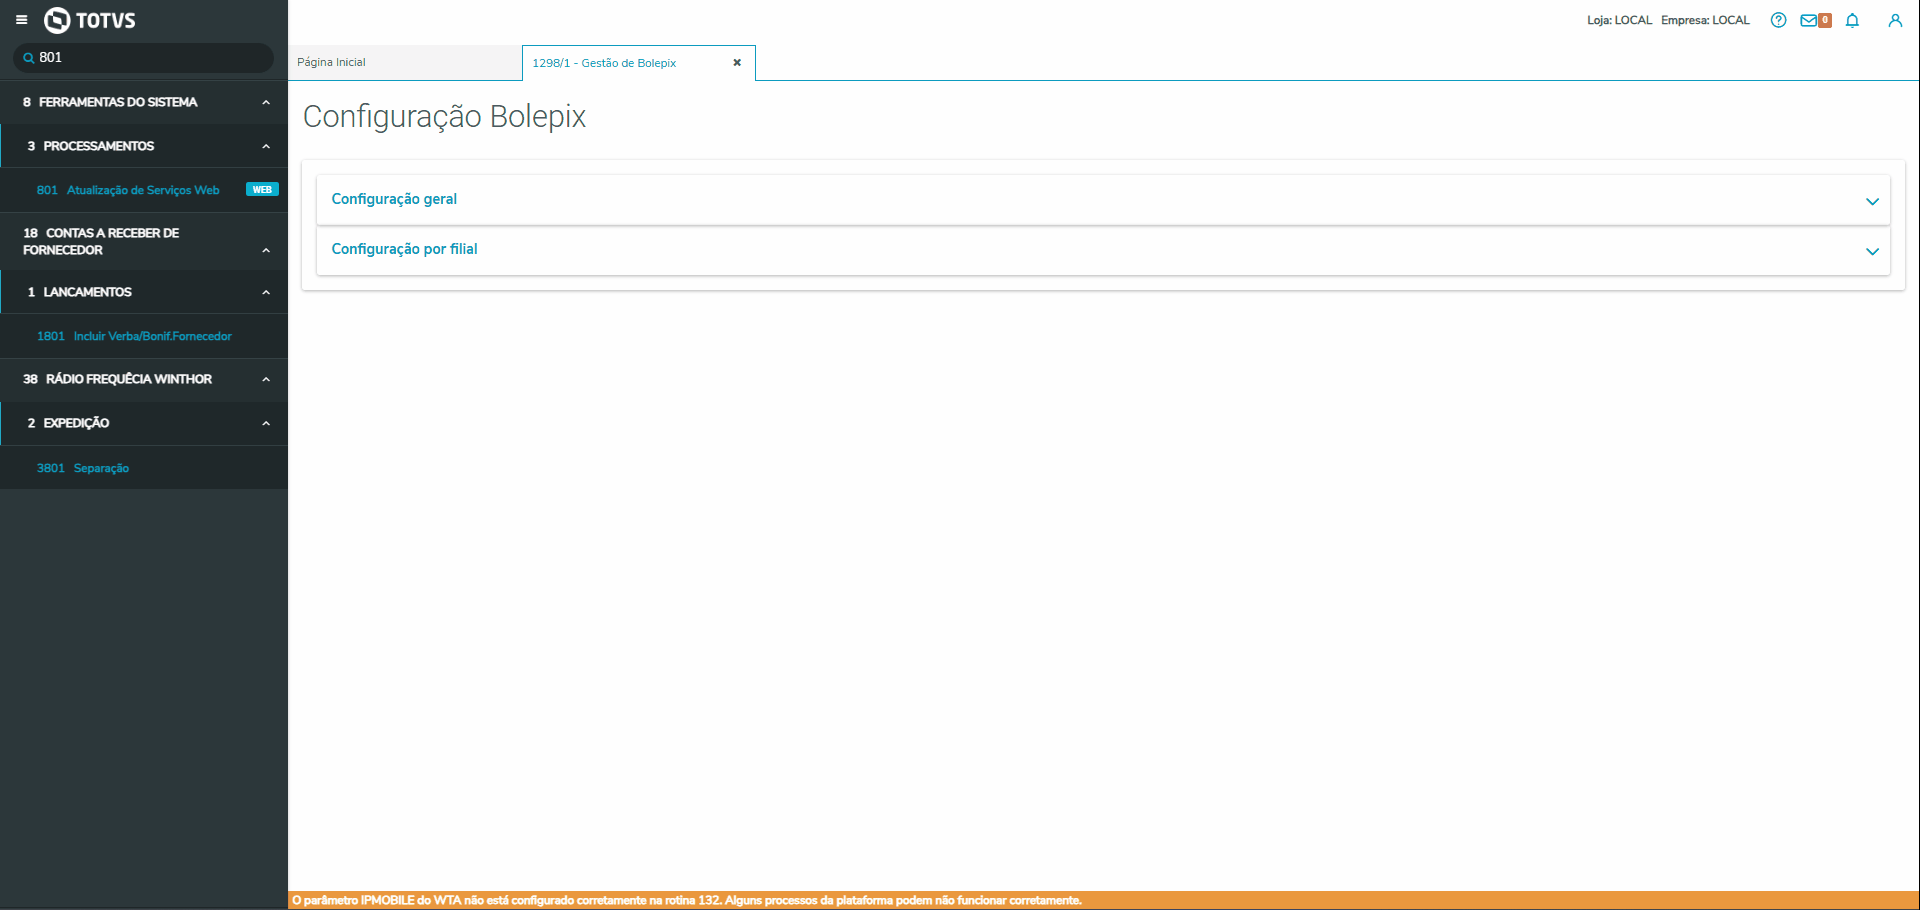Expand the Configuração geral chevron

click(x=1872, y=201)
